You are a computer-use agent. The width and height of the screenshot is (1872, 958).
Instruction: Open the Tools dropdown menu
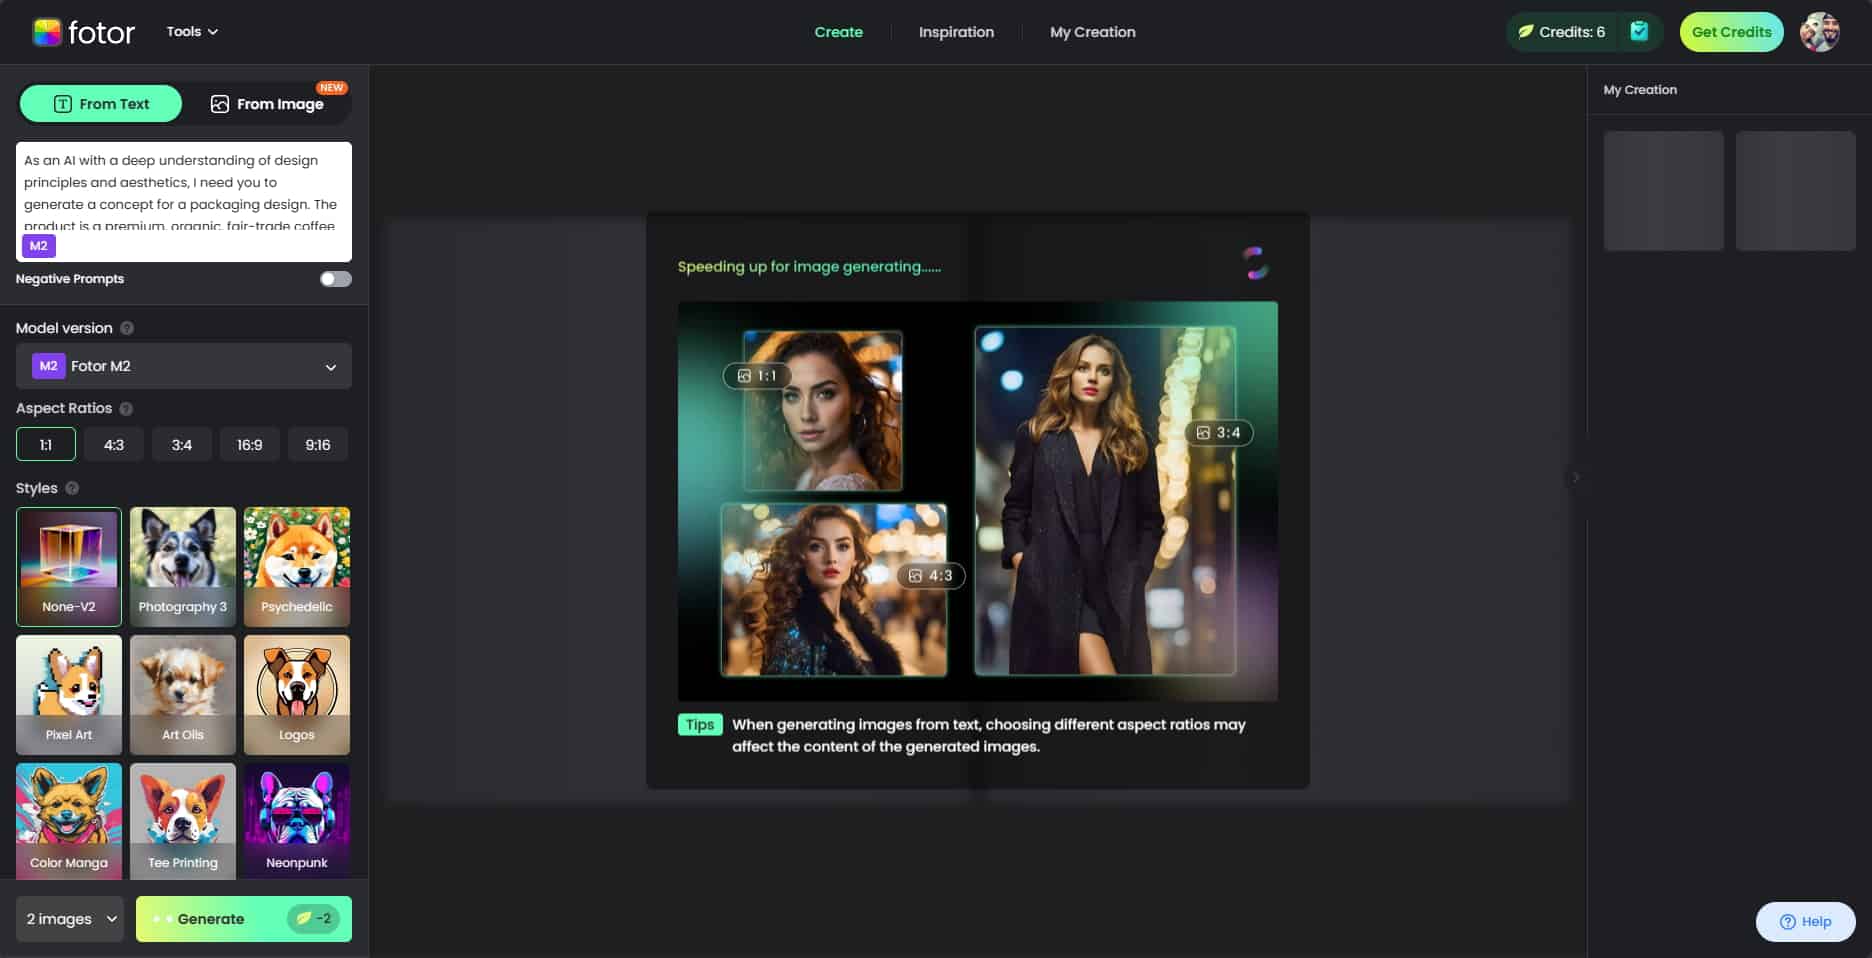[x=190, y=31]
